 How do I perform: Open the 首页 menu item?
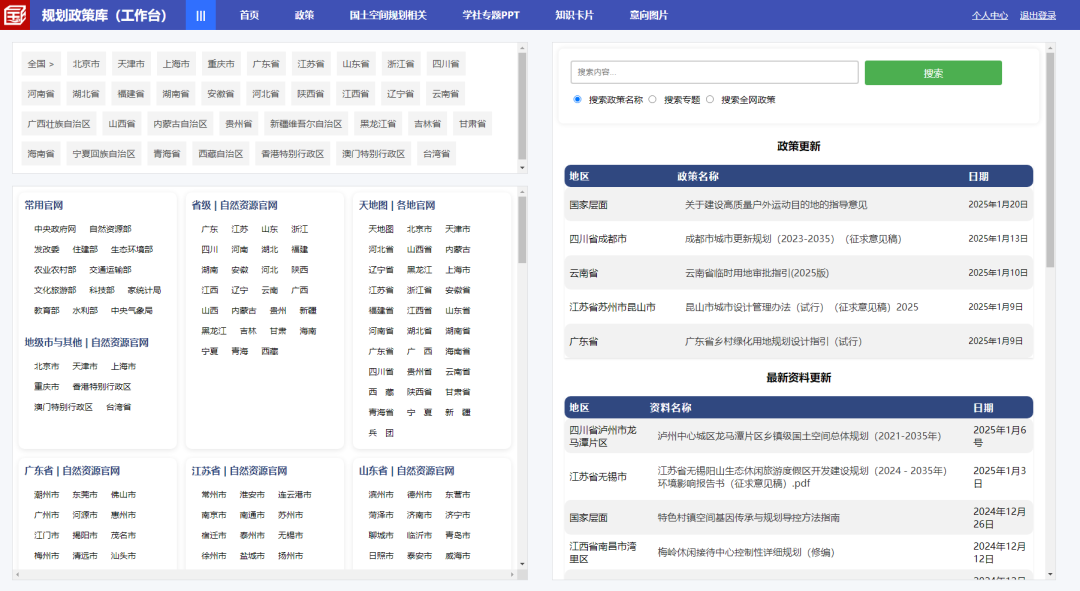pyautogui.click(x=249, y=15)
